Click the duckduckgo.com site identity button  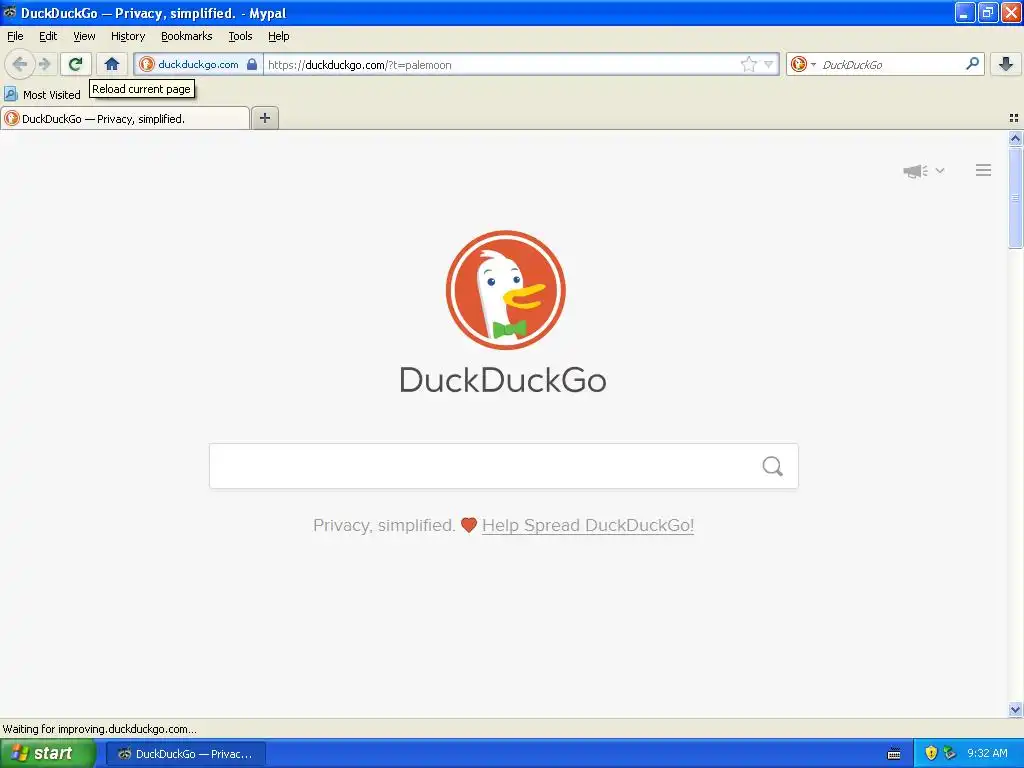[199, 64]
